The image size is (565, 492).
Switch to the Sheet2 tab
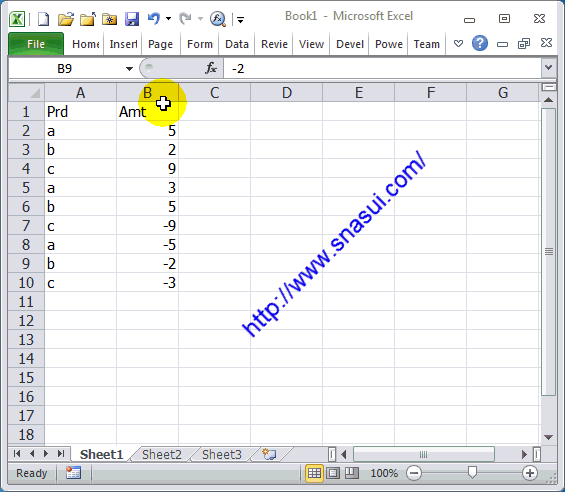click(162, 455)
